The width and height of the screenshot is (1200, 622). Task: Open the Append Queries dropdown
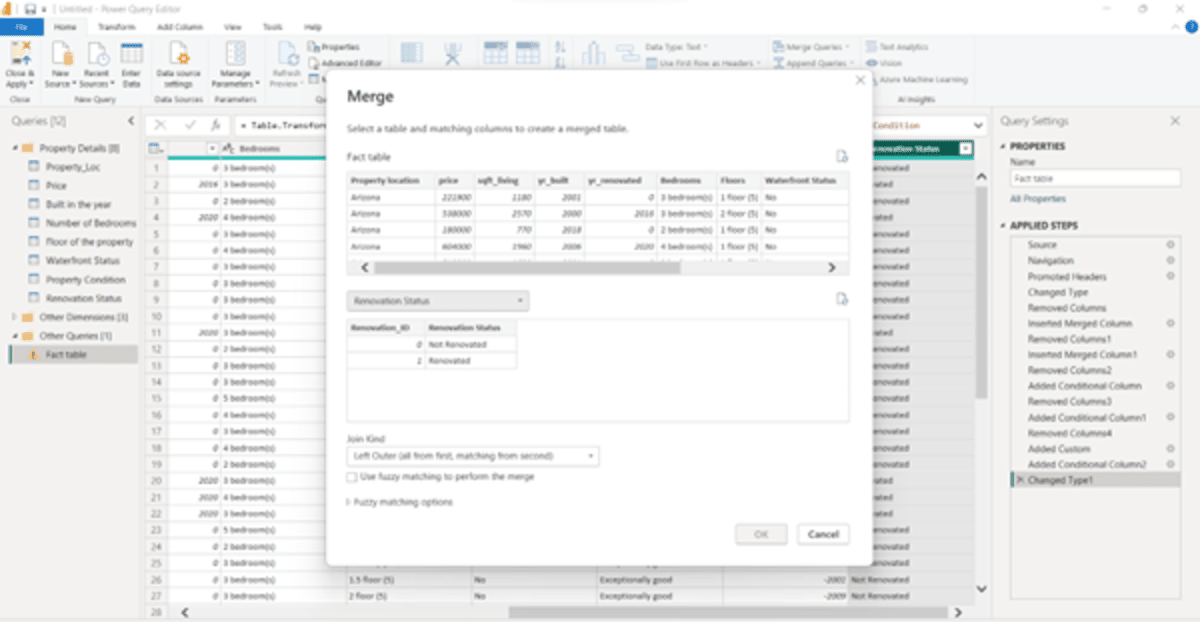[x=813, y=63]
